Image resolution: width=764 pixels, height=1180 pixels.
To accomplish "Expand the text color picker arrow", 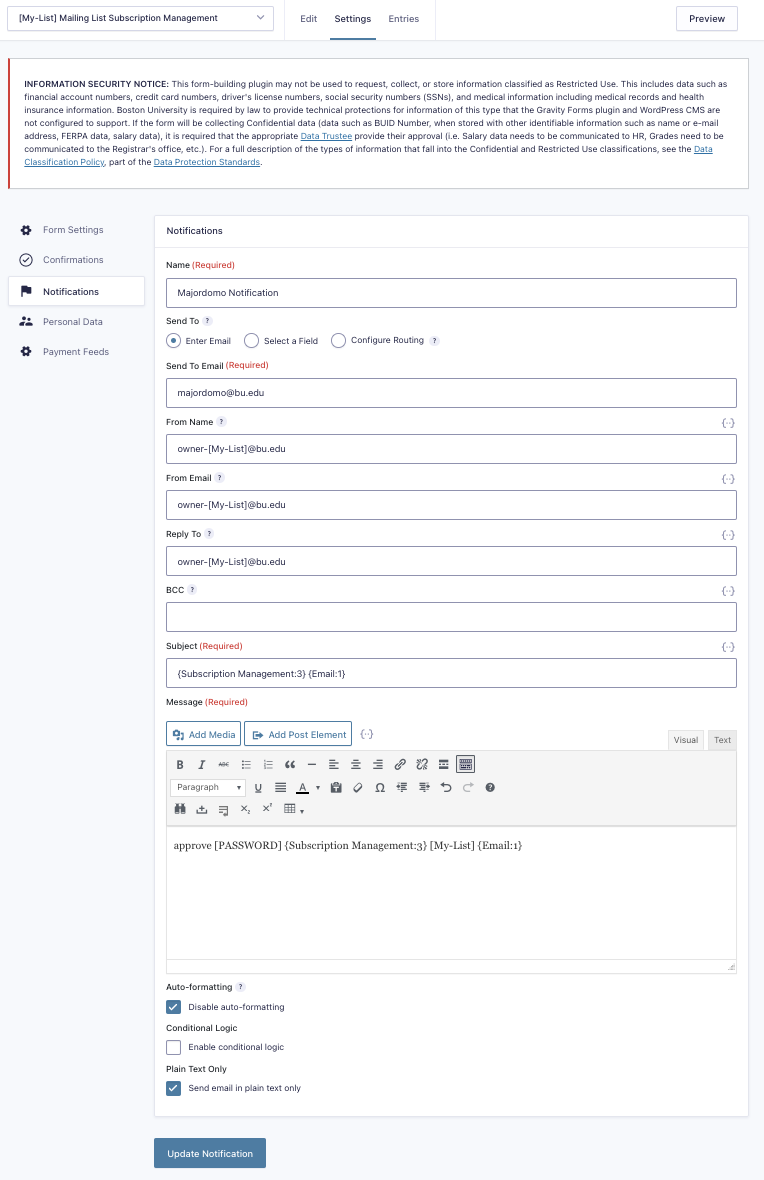I will 318,788.
